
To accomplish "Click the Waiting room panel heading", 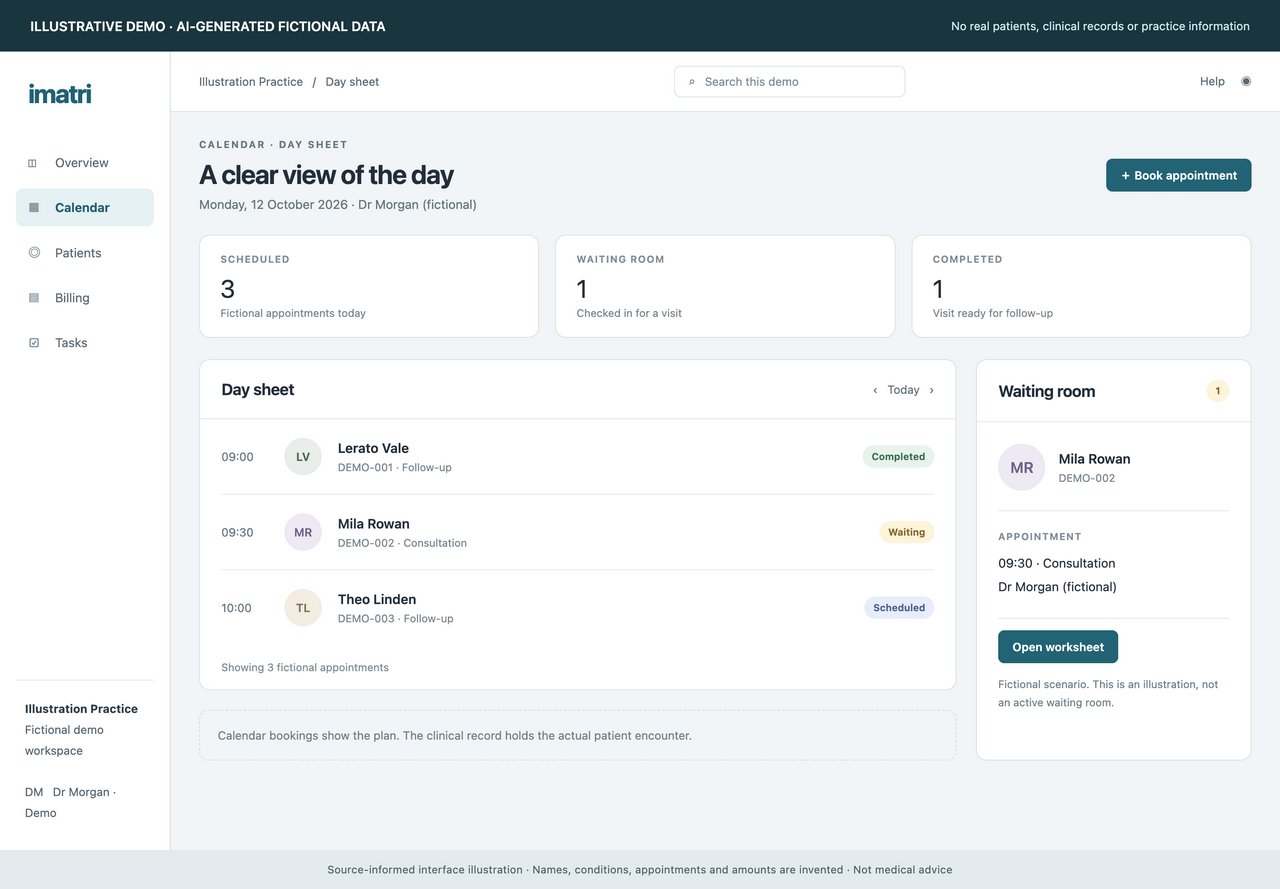I will coord(1047,391).
